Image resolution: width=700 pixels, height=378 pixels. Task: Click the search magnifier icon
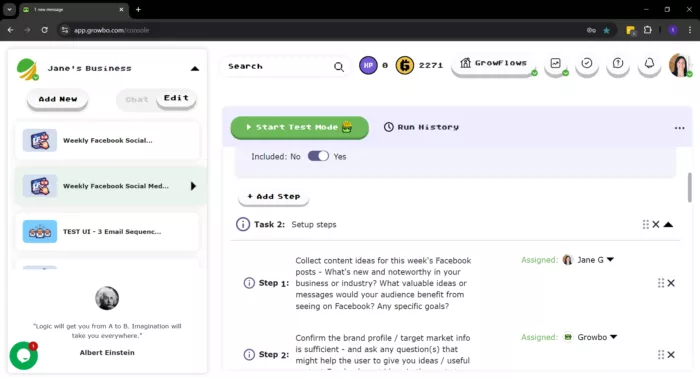click(x=339, y=67)
